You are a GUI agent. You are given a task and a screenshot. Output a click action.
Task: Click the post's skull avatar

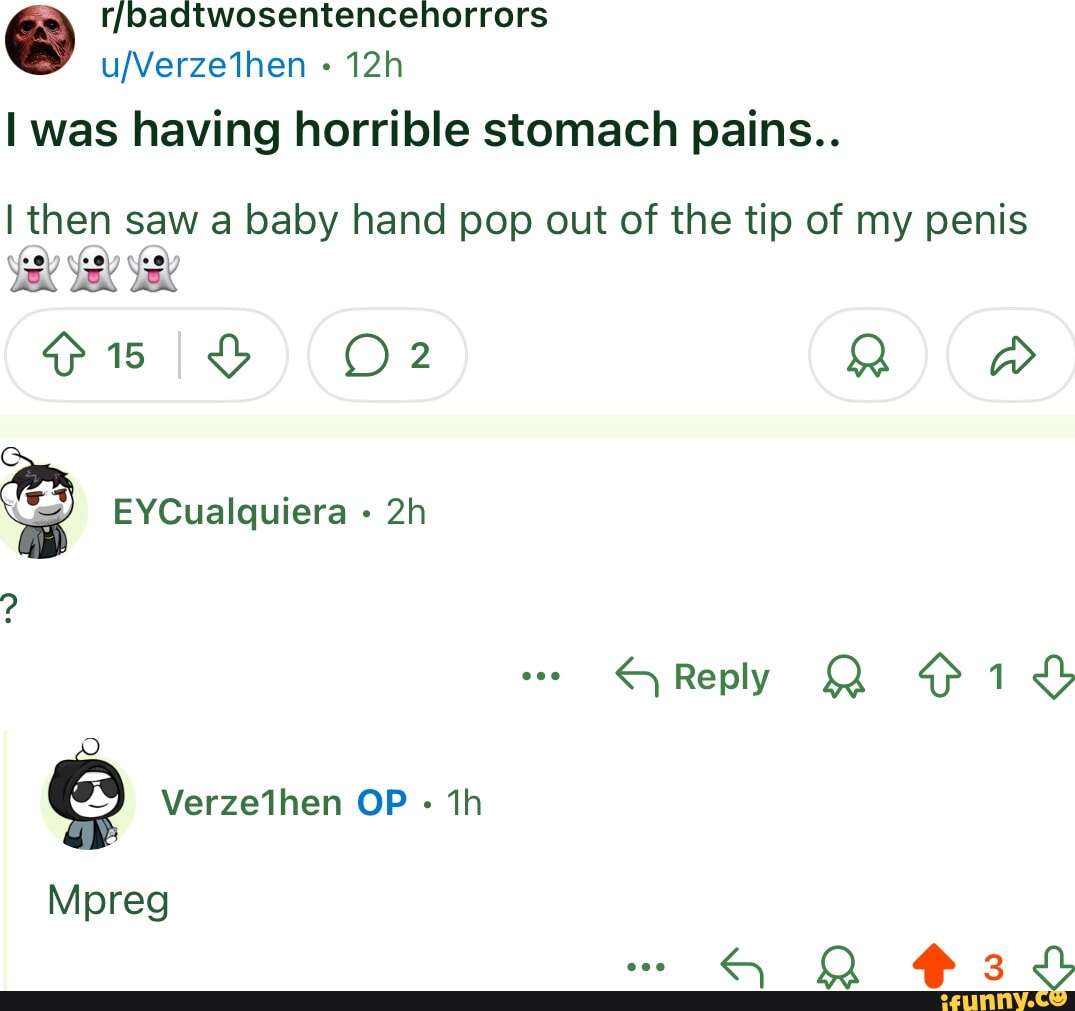40,40
